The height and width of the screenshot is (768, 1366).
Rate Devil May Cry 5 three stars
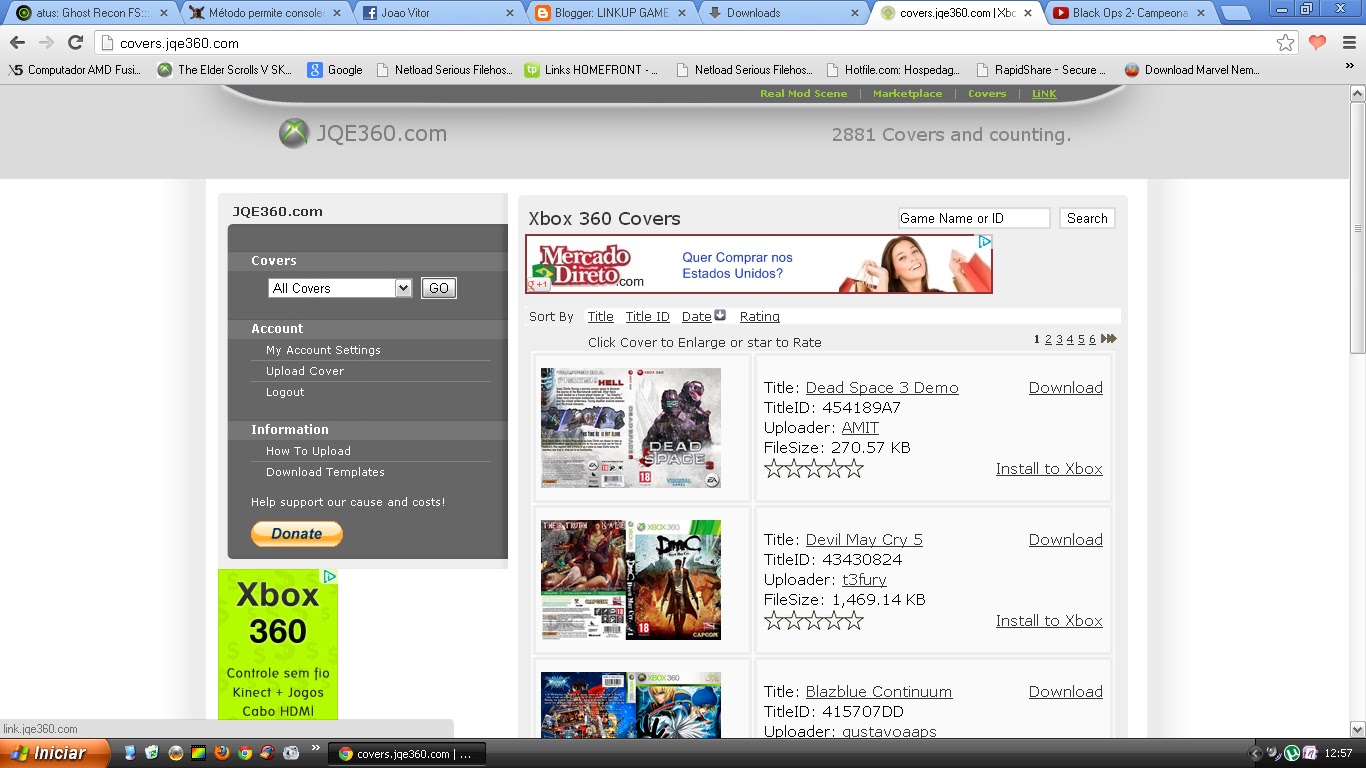[x=814, y=620]
